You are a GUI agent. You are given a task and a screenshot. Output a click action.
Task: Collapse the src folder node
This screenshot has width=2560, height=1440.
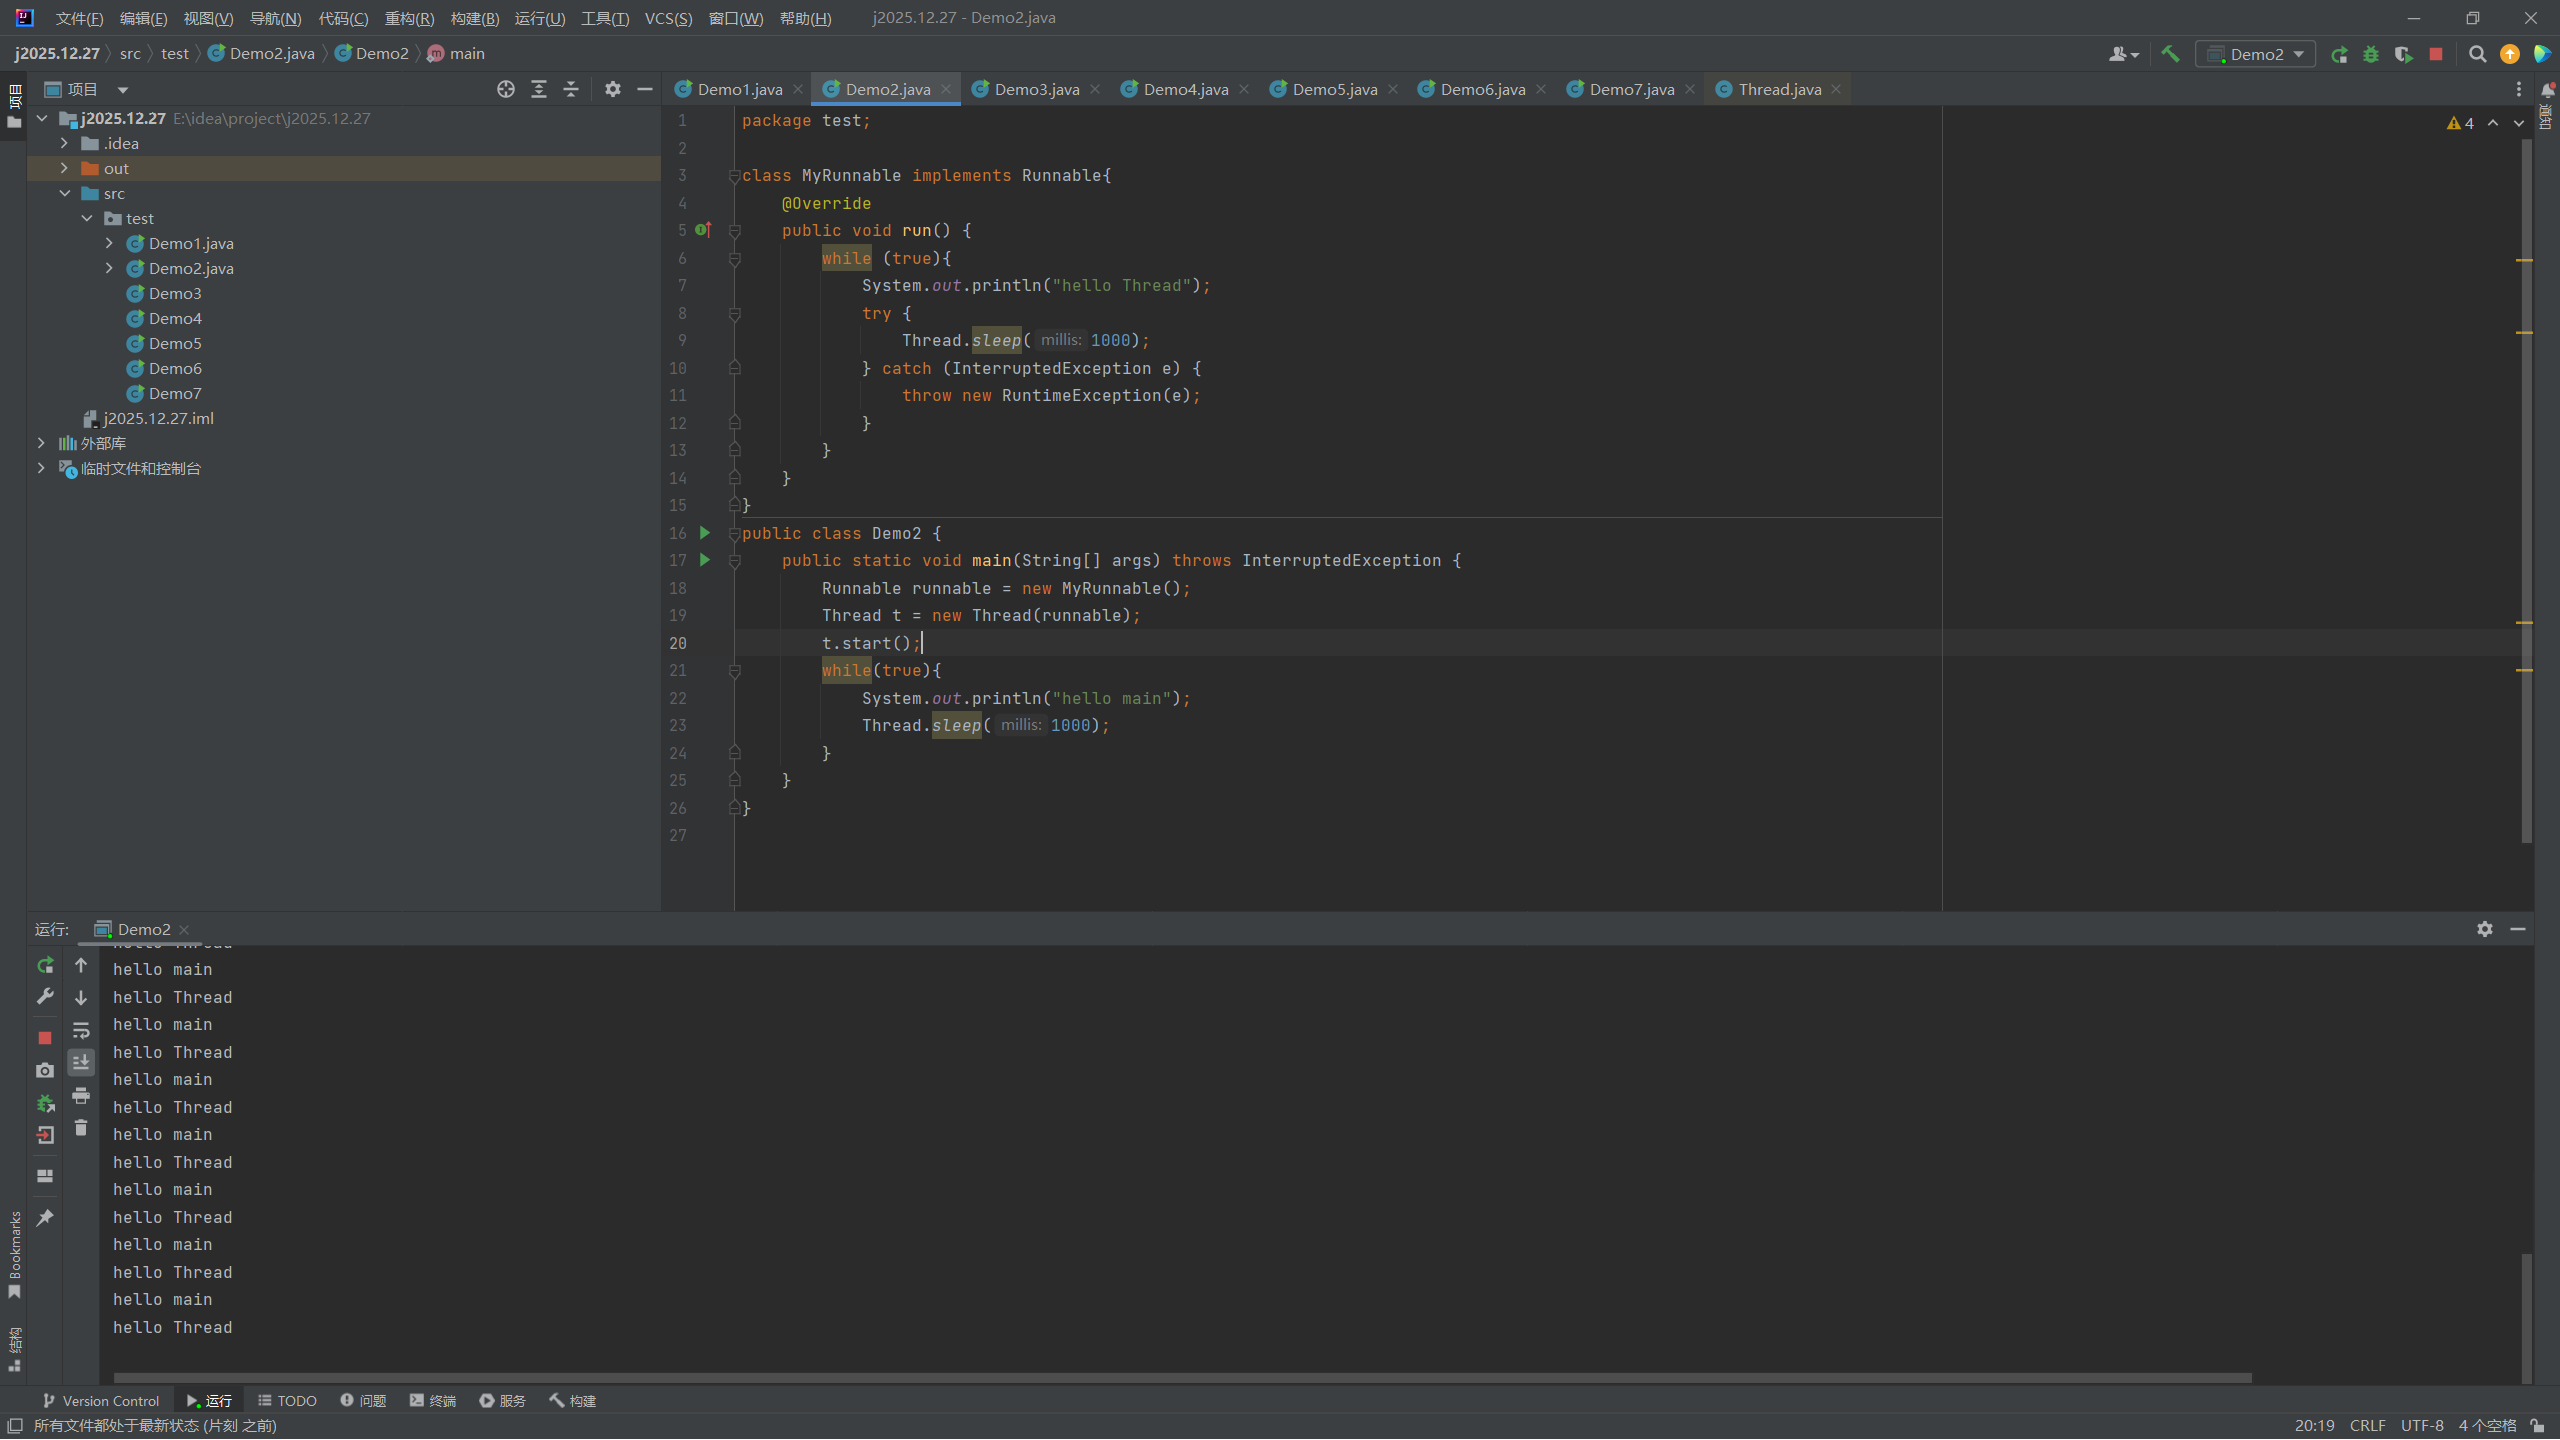64,193
